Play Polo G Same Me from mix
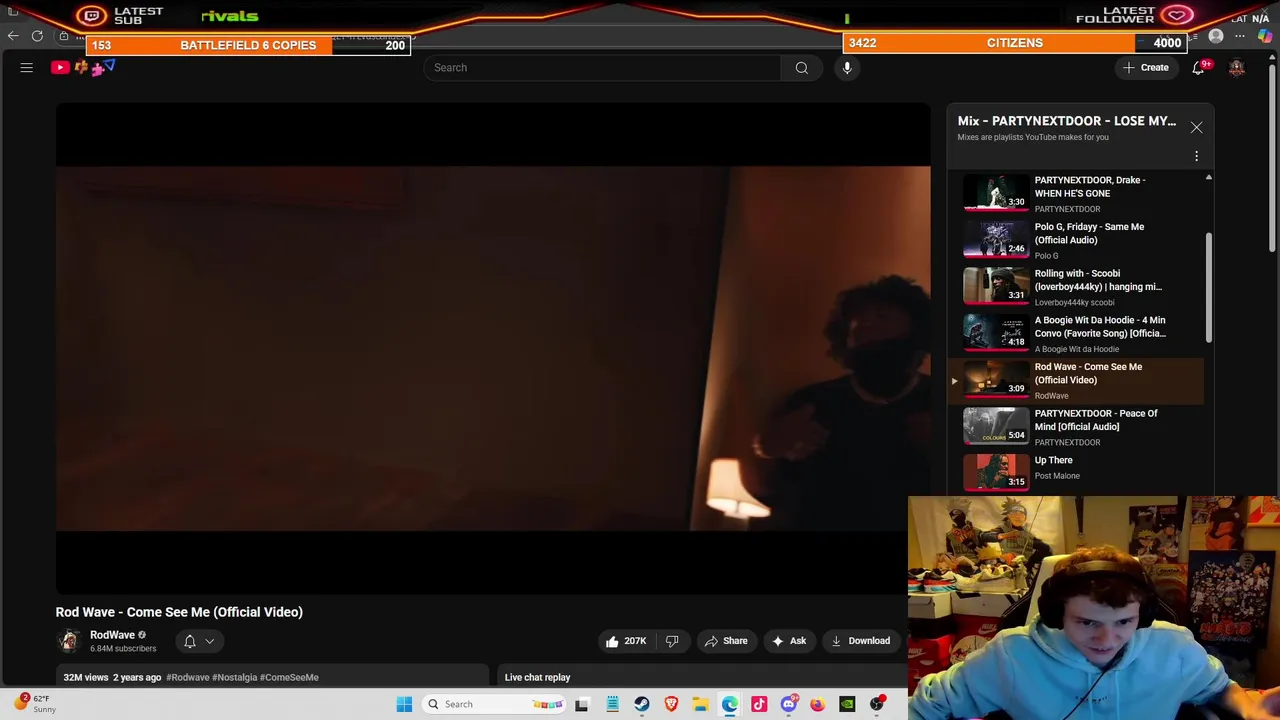The height and width of the screenshot is (720, 1280). [1078, 240]
